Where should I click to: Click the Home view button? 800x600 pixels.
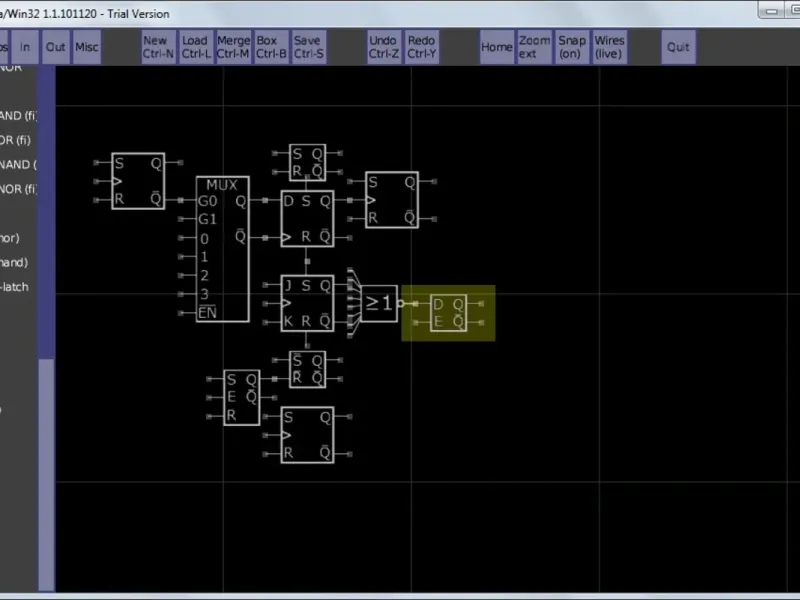pos(496,47)
